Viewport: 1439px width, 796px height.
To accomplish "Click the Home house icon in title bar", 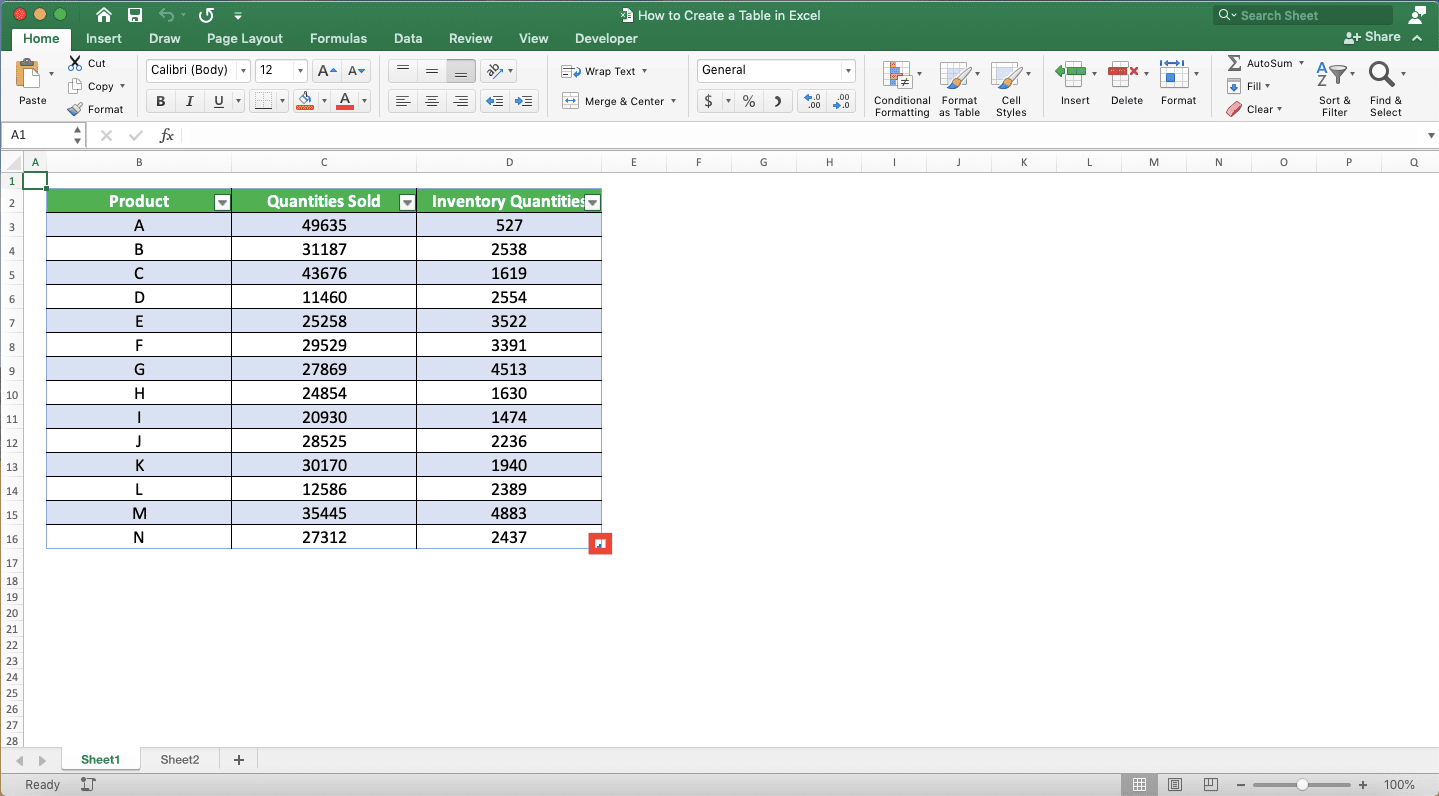I will pos(104,15).
